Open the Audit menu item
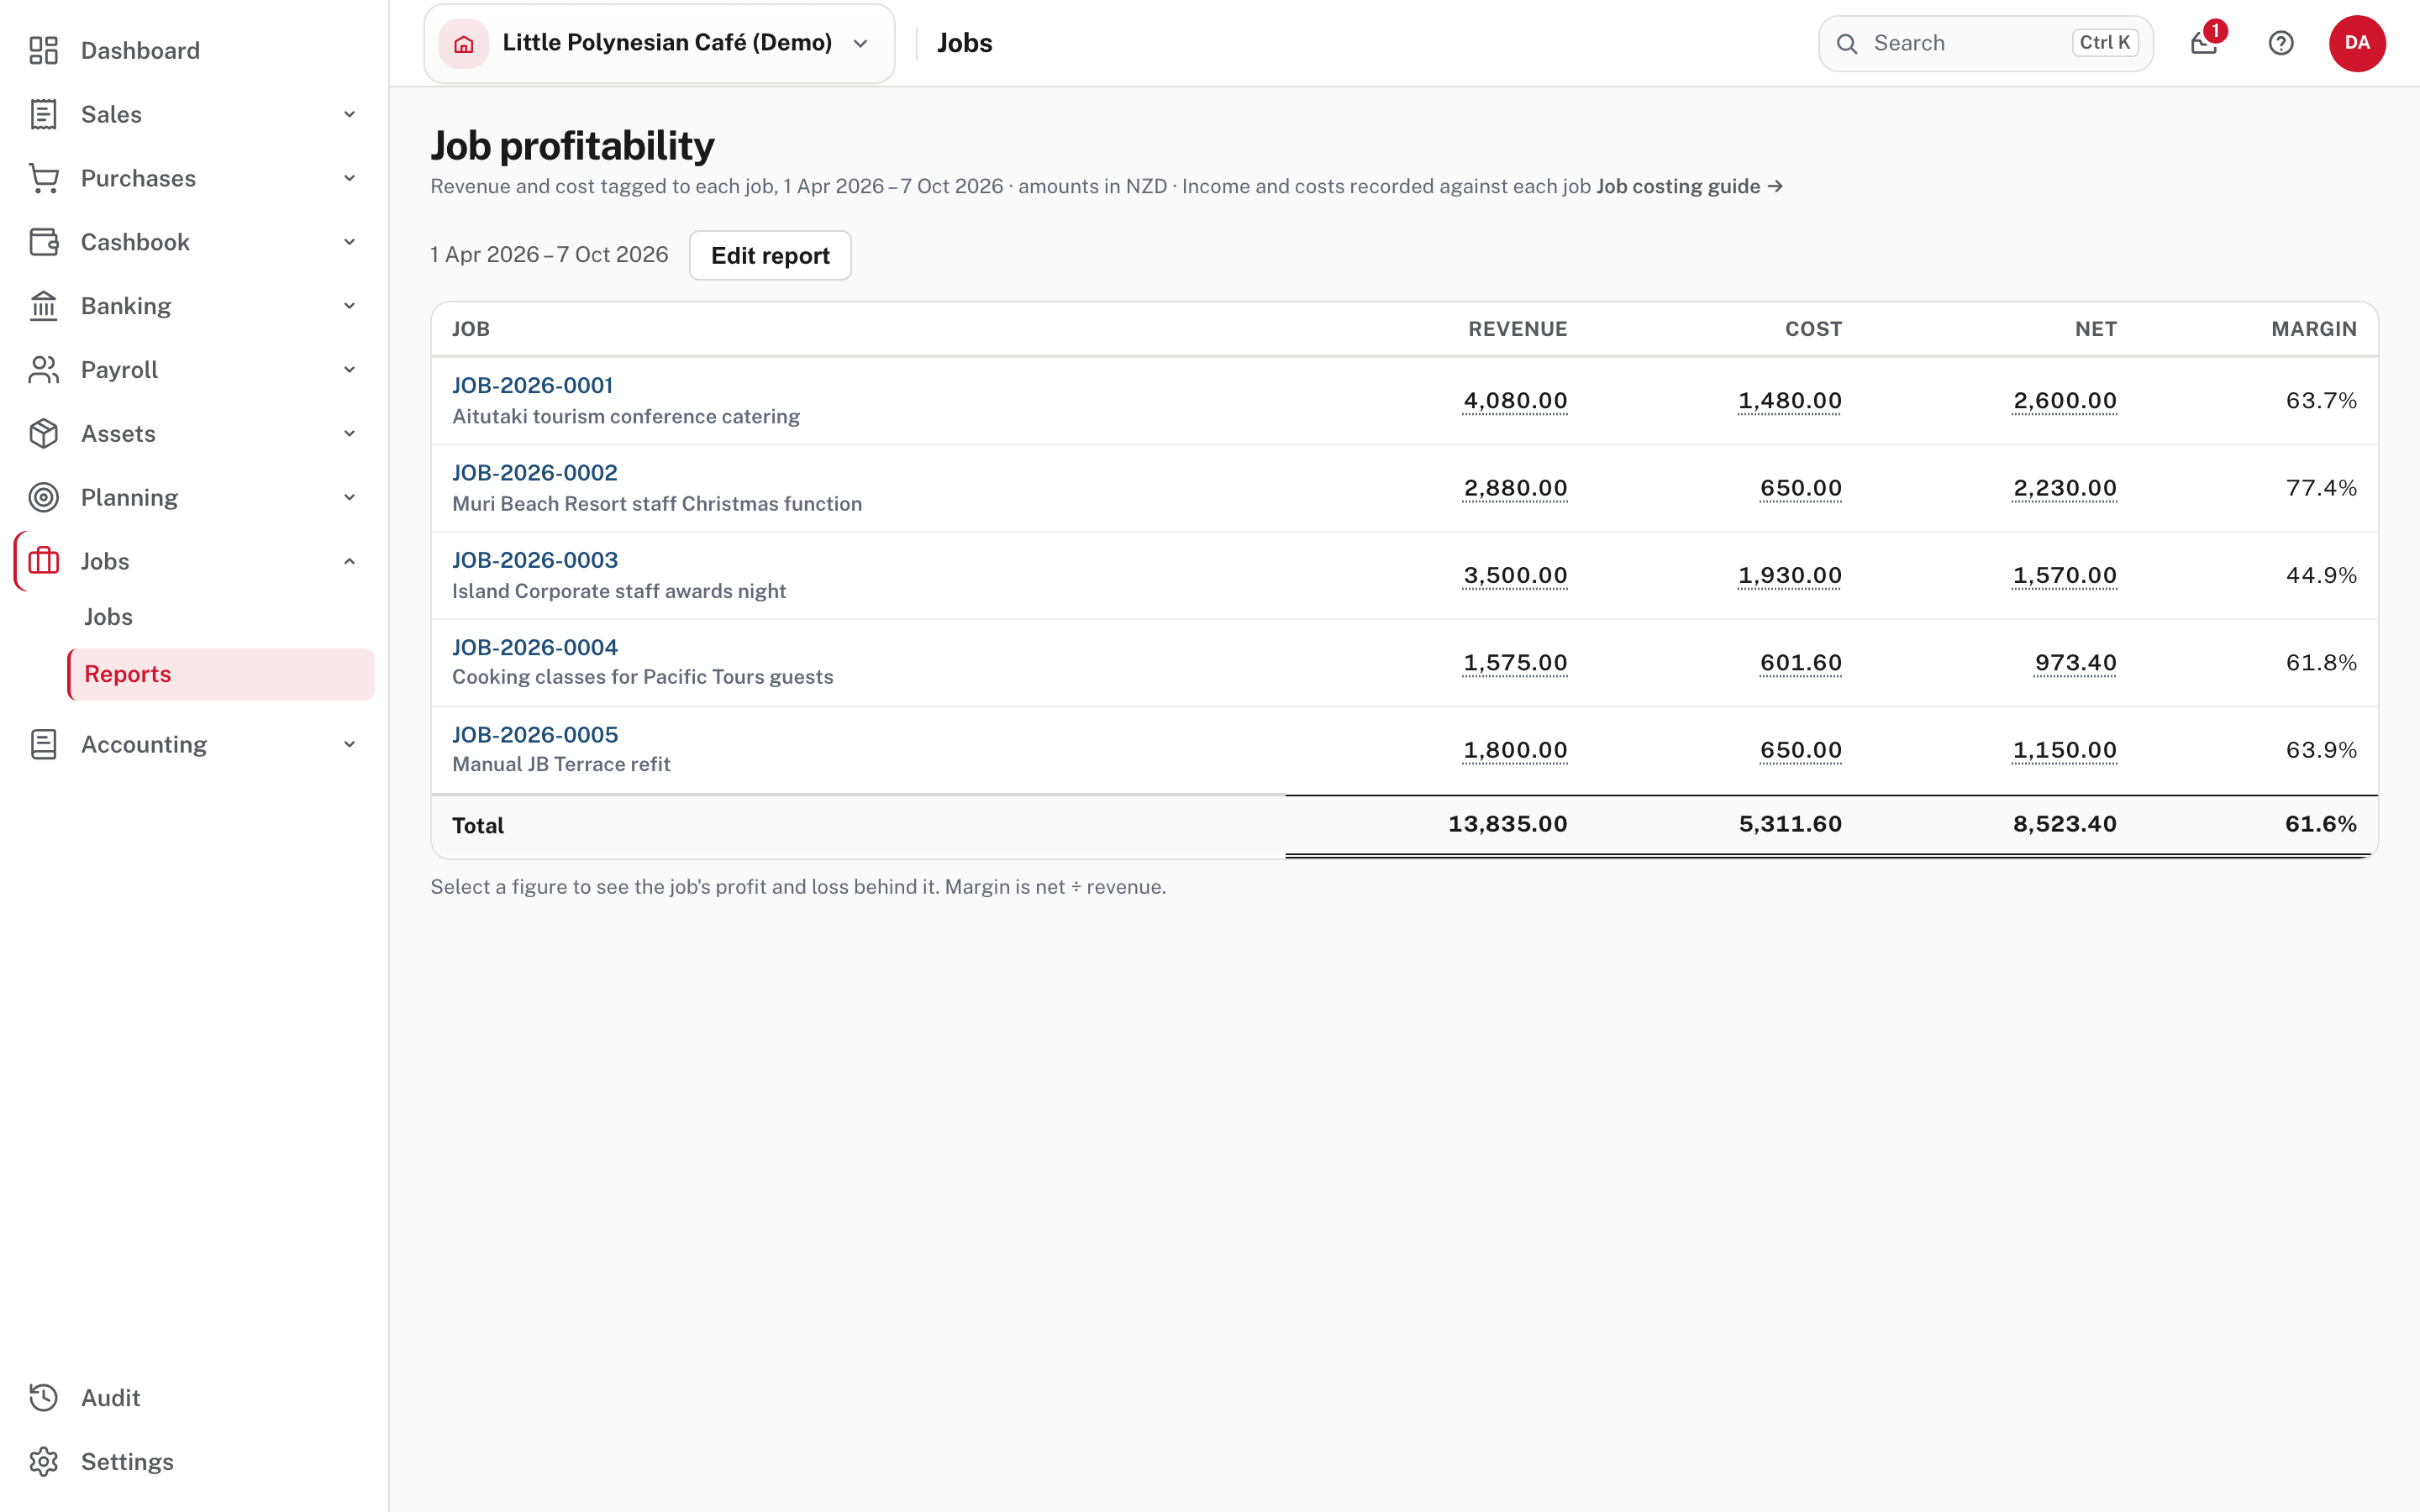2420x1512 pixels. 194,1397
